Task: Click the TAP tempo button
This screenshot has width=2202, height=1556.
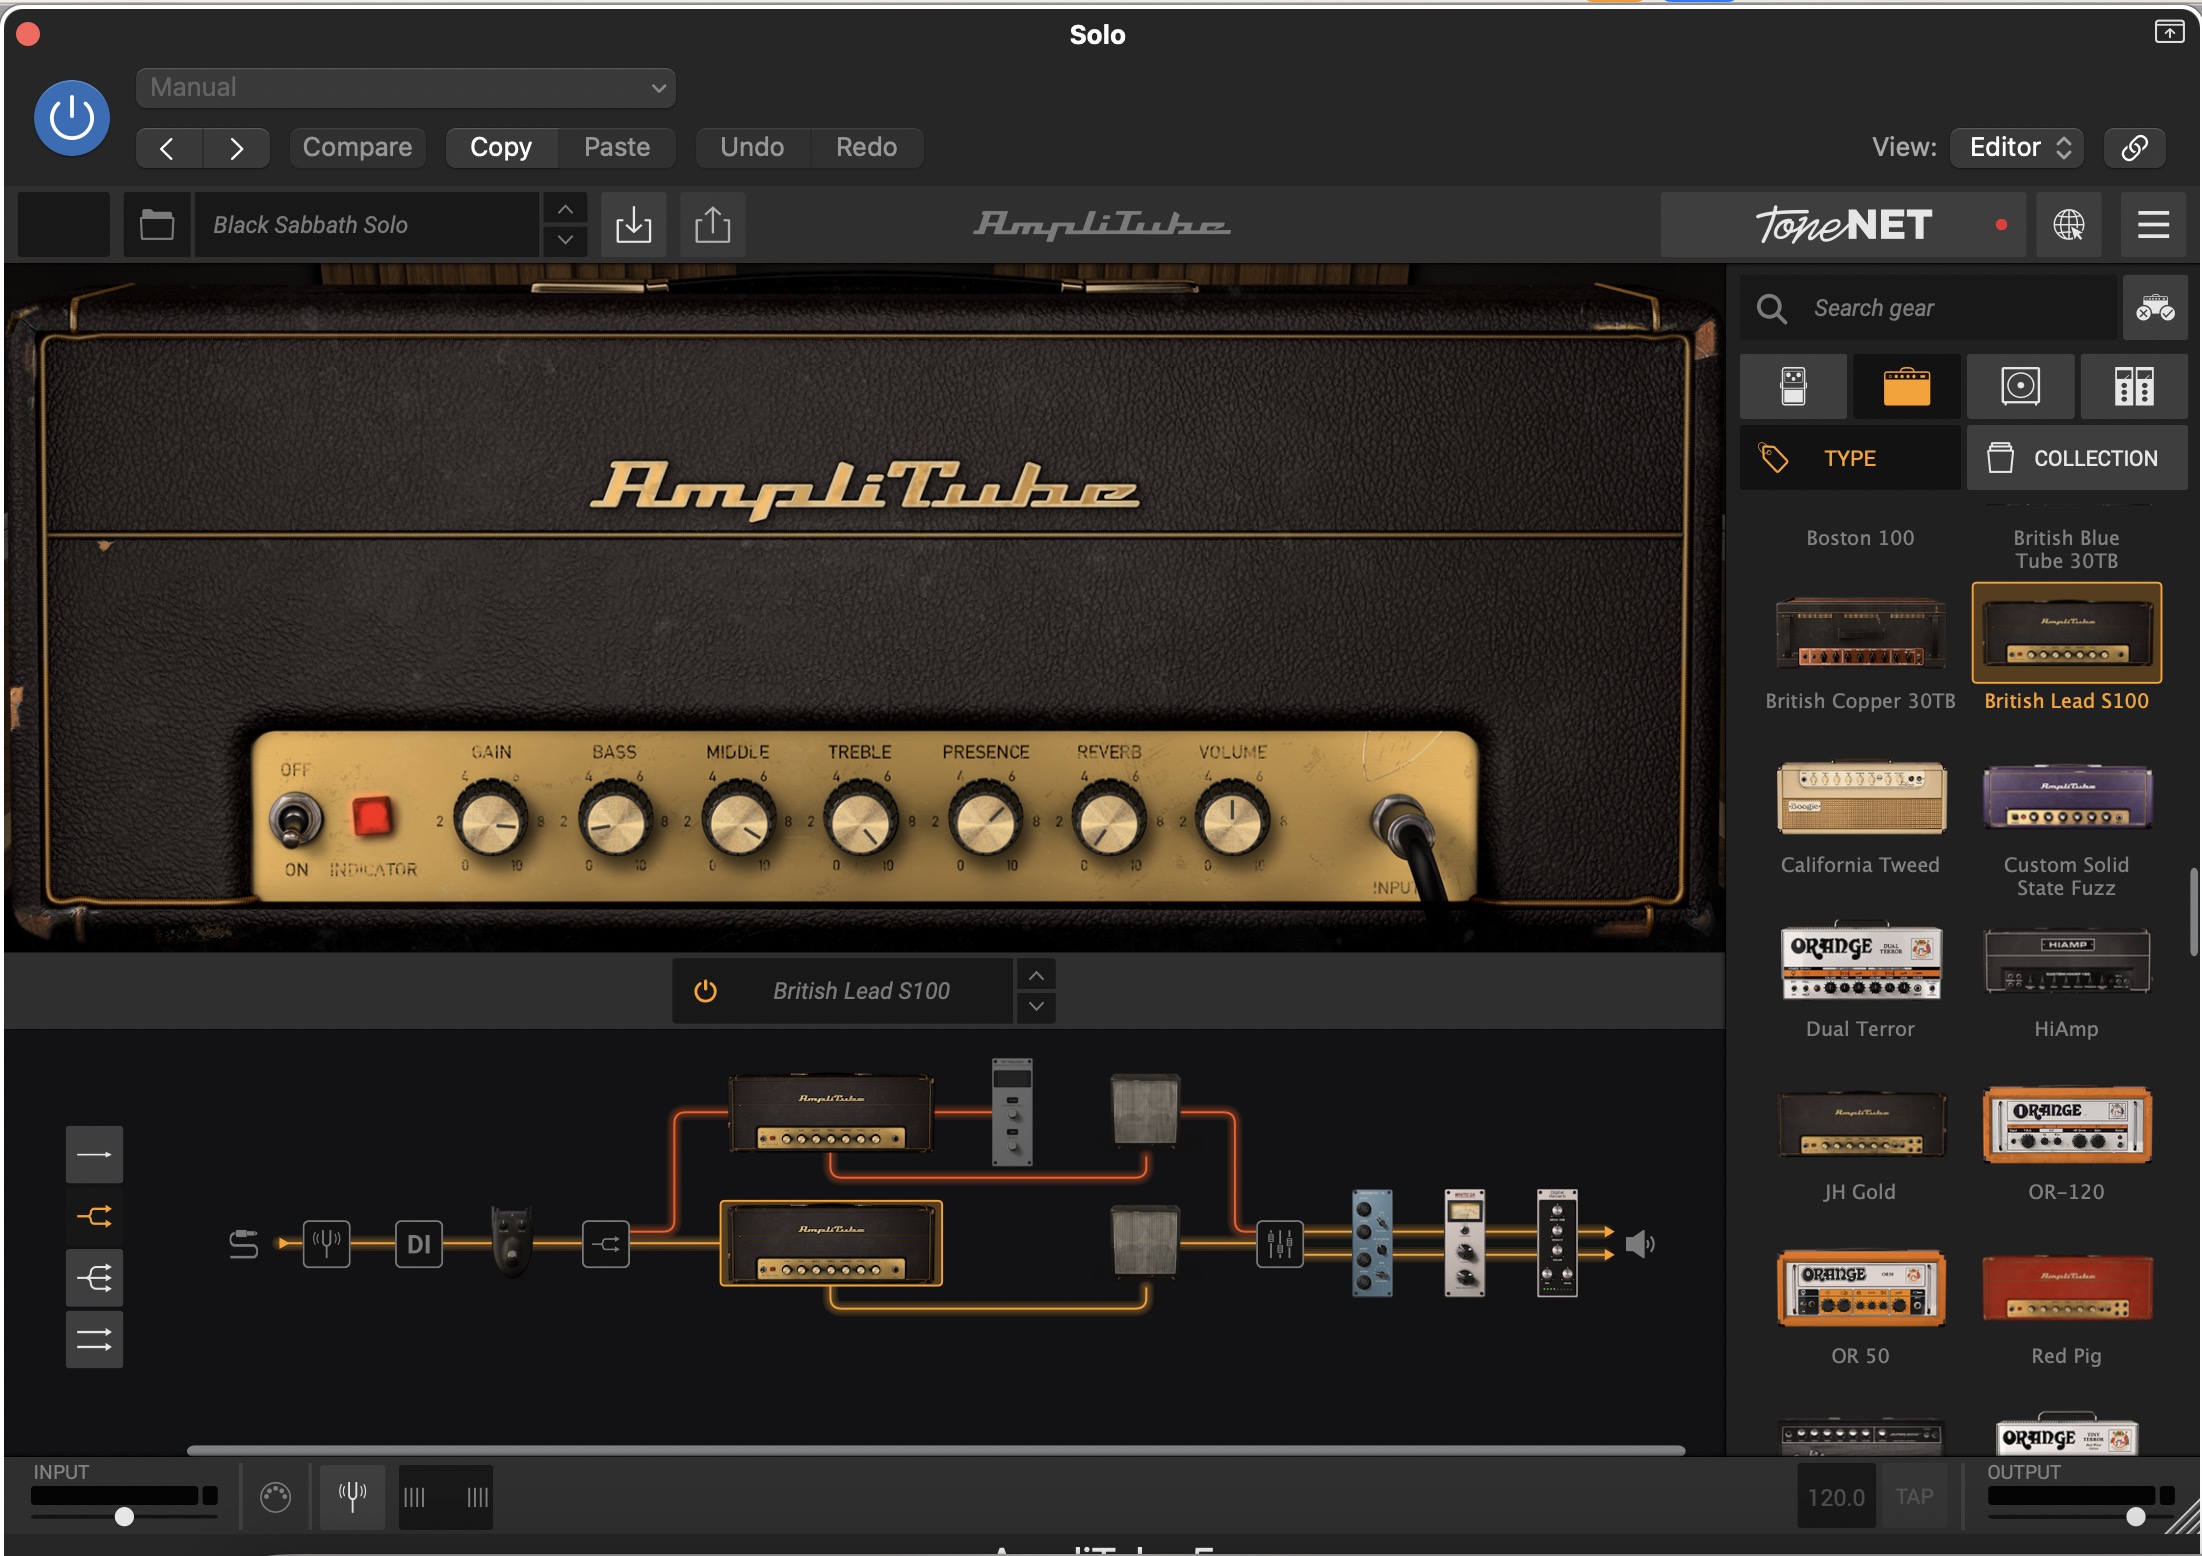Action: point(1914,1497)
